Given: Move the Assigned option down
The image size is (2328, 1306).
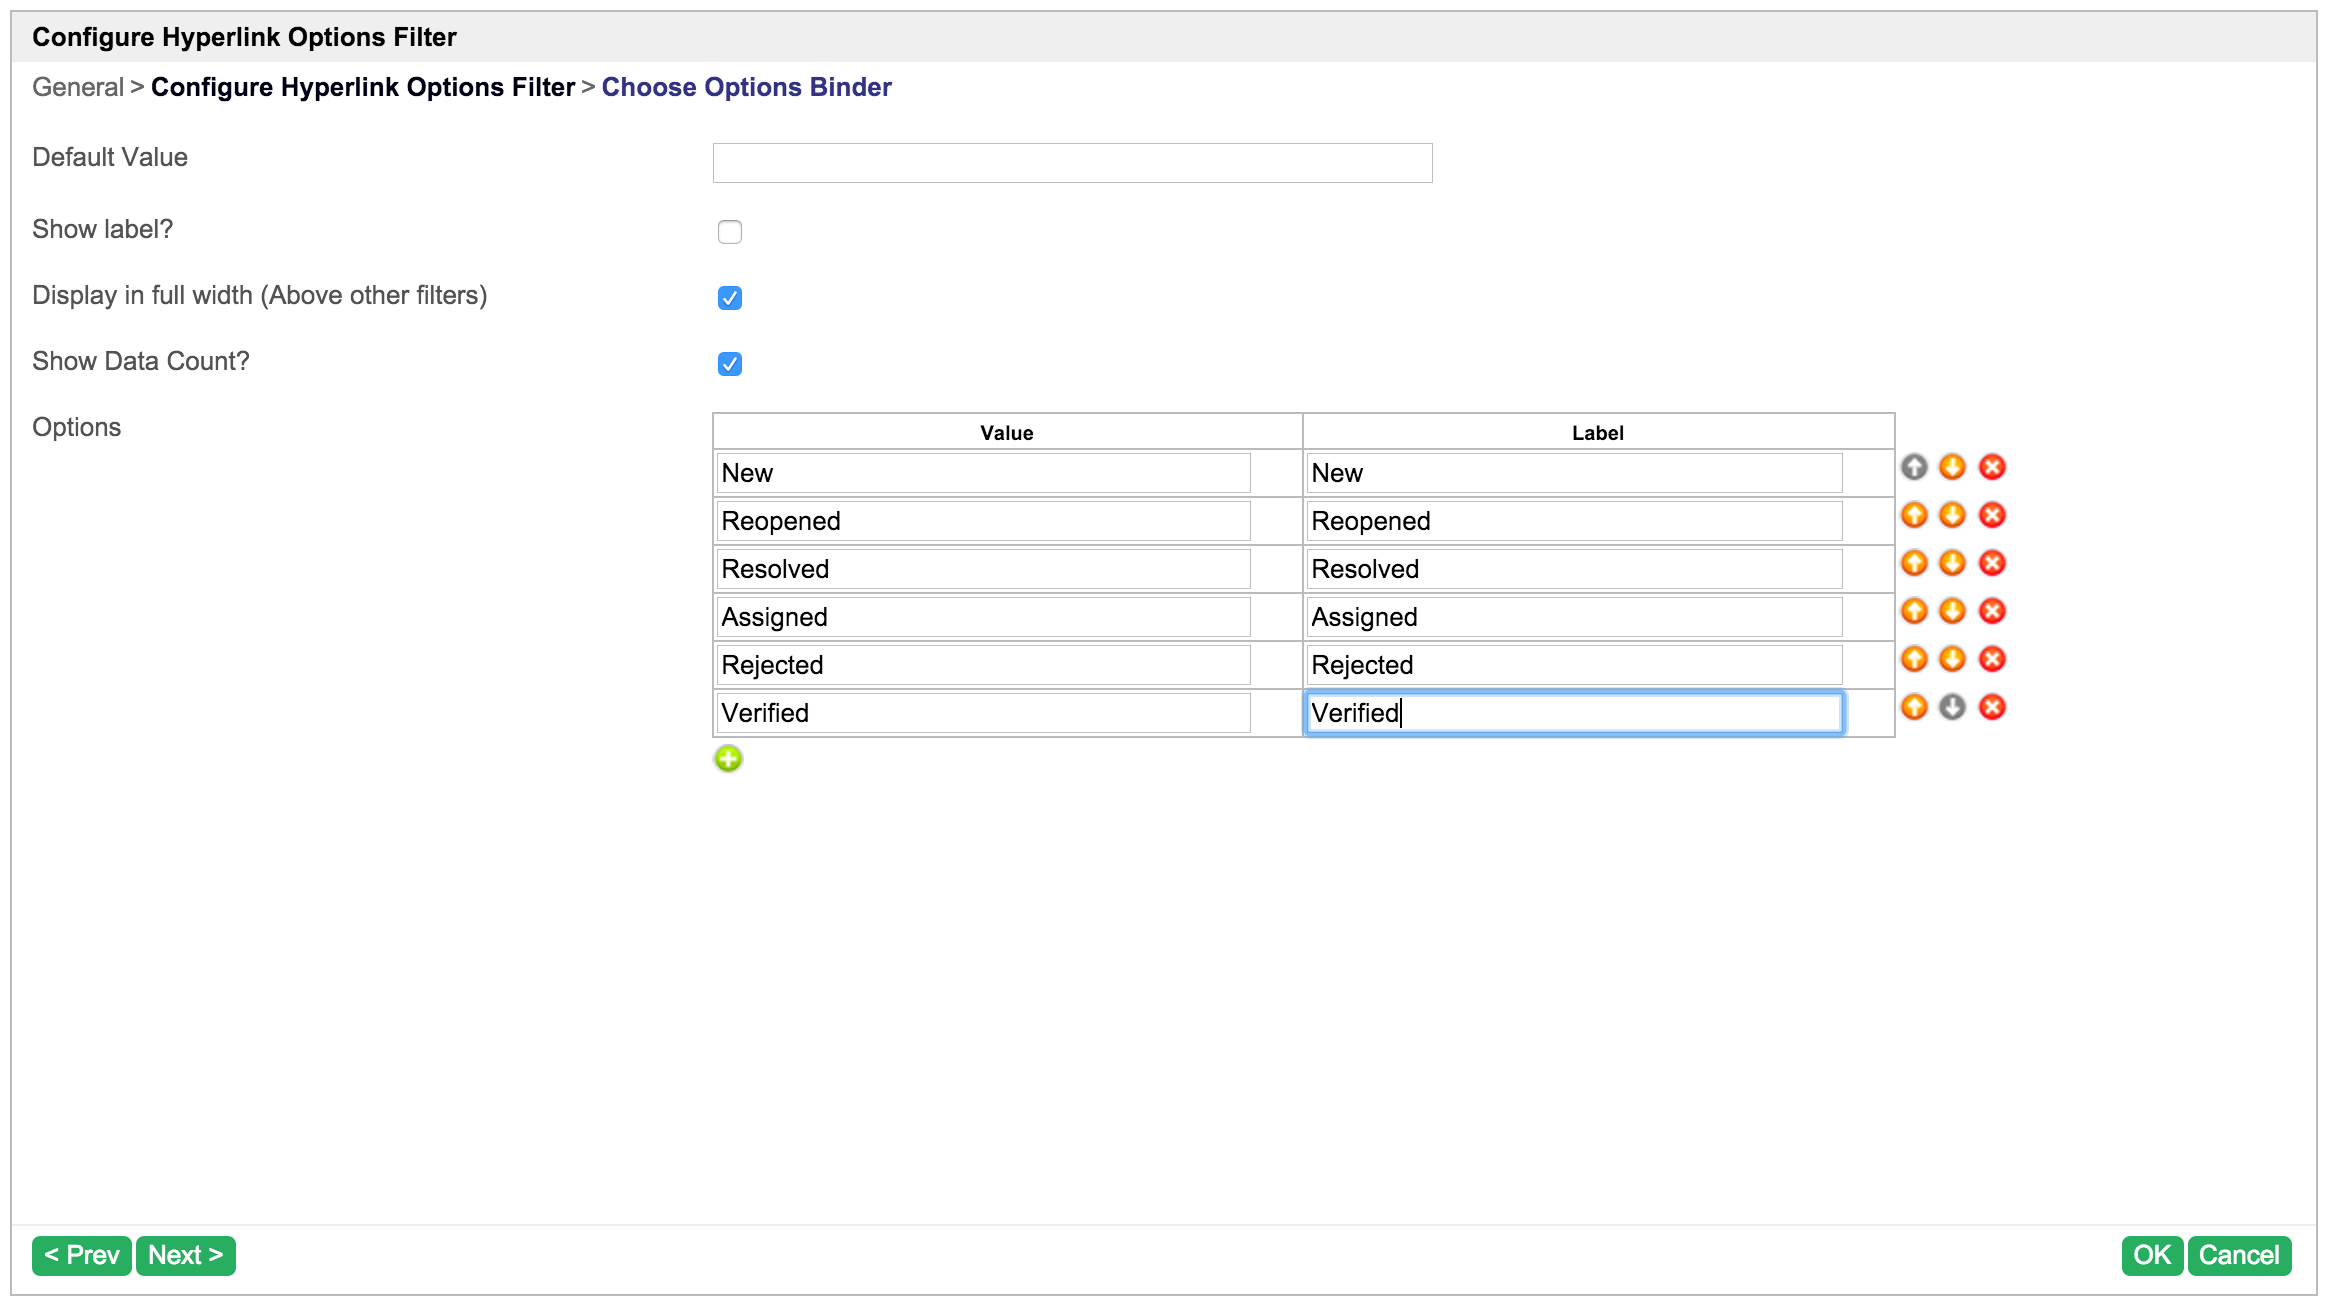Looking at the screenshot, I should 1952,611.
